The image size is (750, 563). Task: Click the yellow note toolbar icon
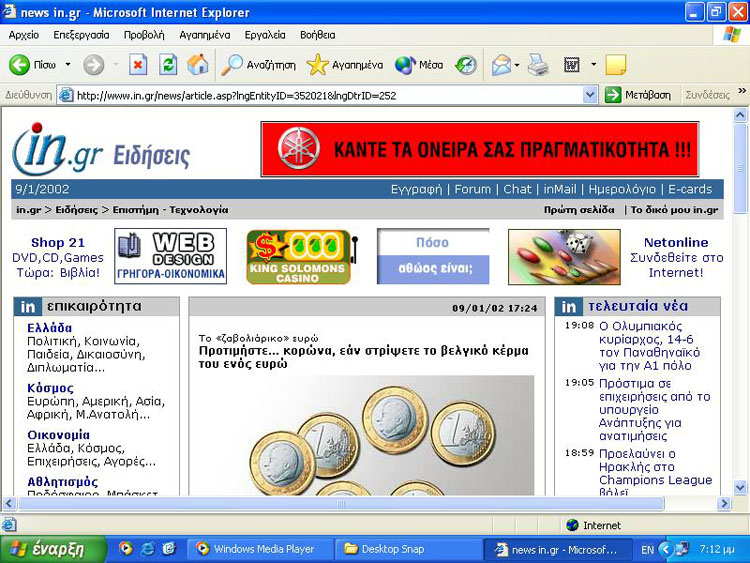pos(616,65)
